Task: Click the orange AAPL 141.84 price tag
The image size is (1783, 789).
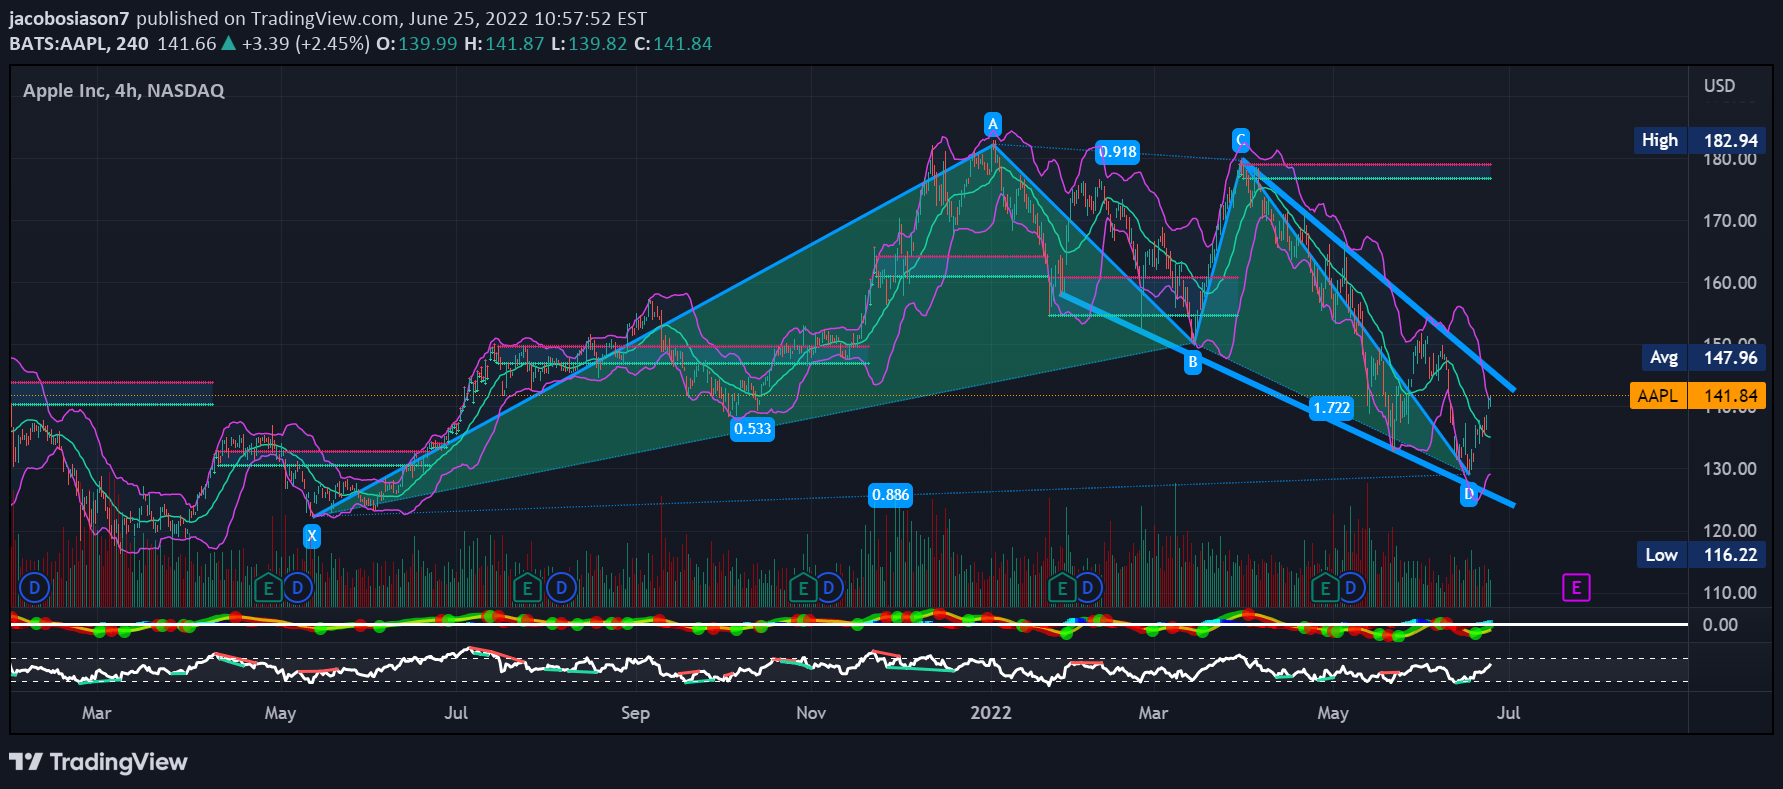Action: click(1697, 396)
